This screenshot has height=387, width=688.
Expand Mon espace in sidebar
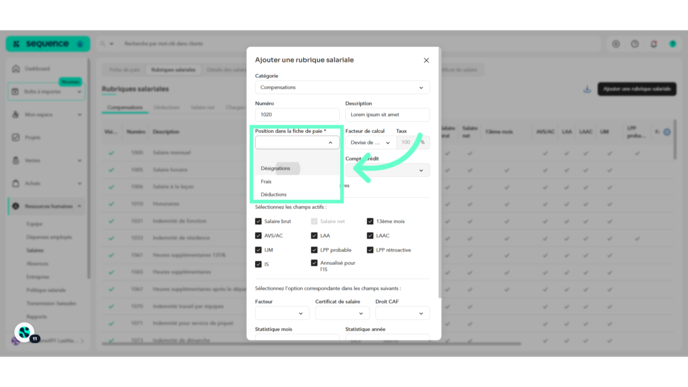point(46,115)
